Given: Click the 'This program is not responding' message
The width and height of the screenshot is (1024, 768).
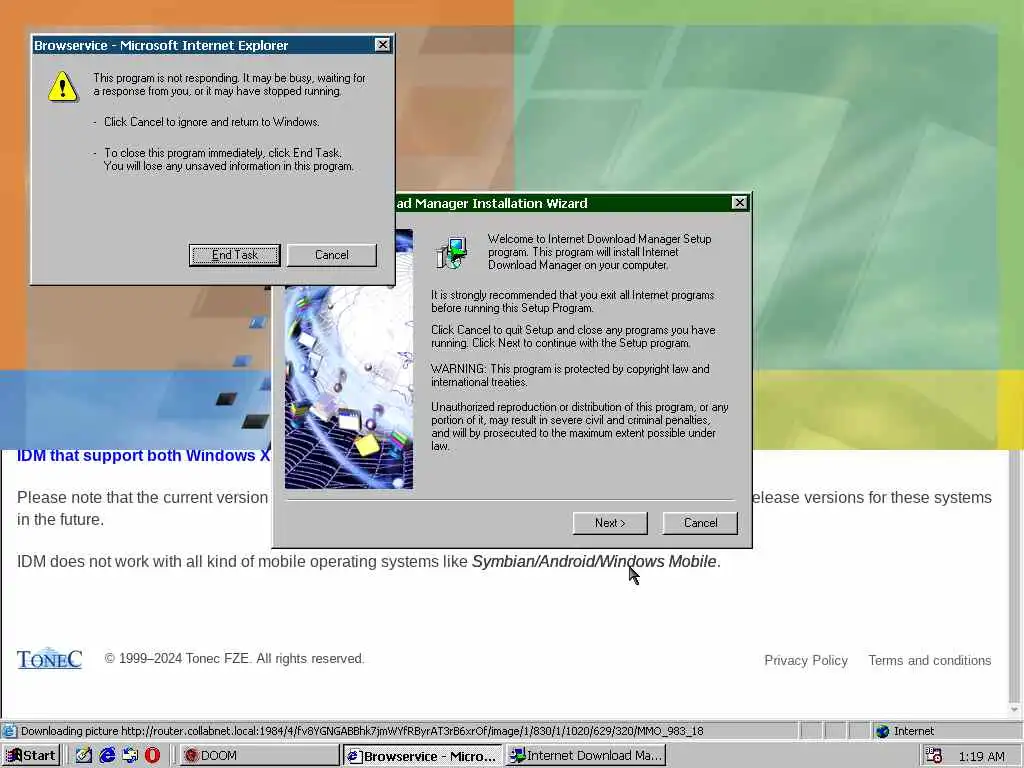Looking at the screenshot, I should pos(229,84).
